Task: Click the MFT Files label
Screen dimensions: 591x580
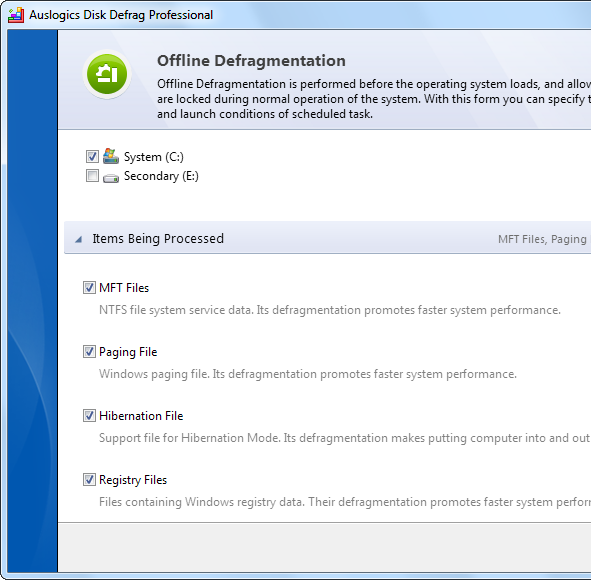Action: tap(124, 288)
